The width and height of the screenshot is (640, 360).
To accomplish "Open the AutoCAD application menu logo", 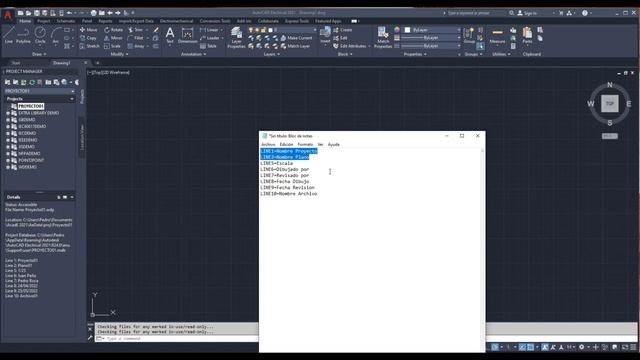I will pos(8,15).
